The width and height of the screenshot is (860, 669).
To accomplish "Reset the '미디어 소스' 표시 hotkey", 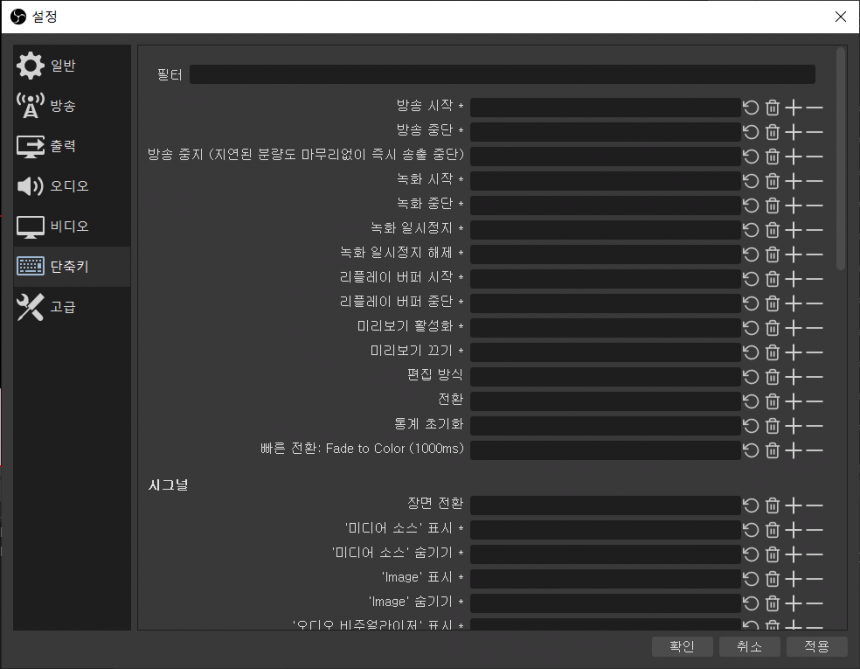I will pos(751,529).
